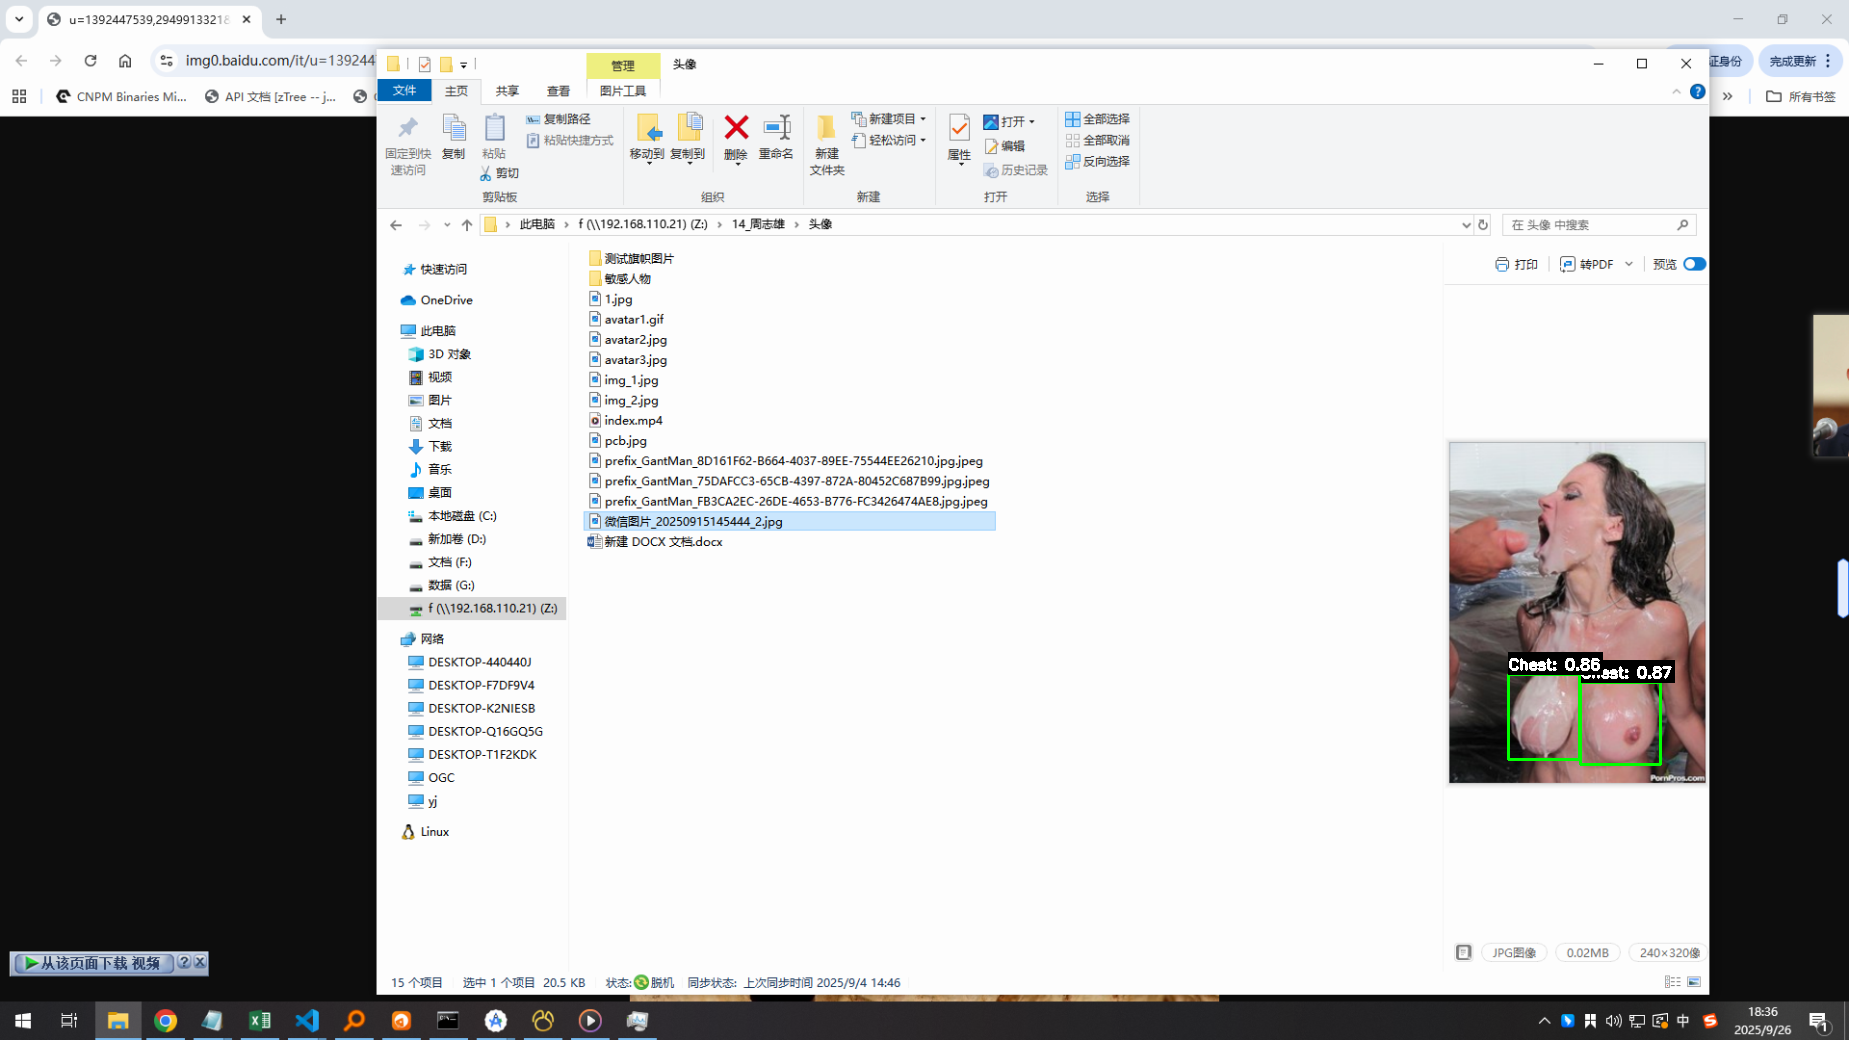Select the index.mp4 file in list

point(633,420)
